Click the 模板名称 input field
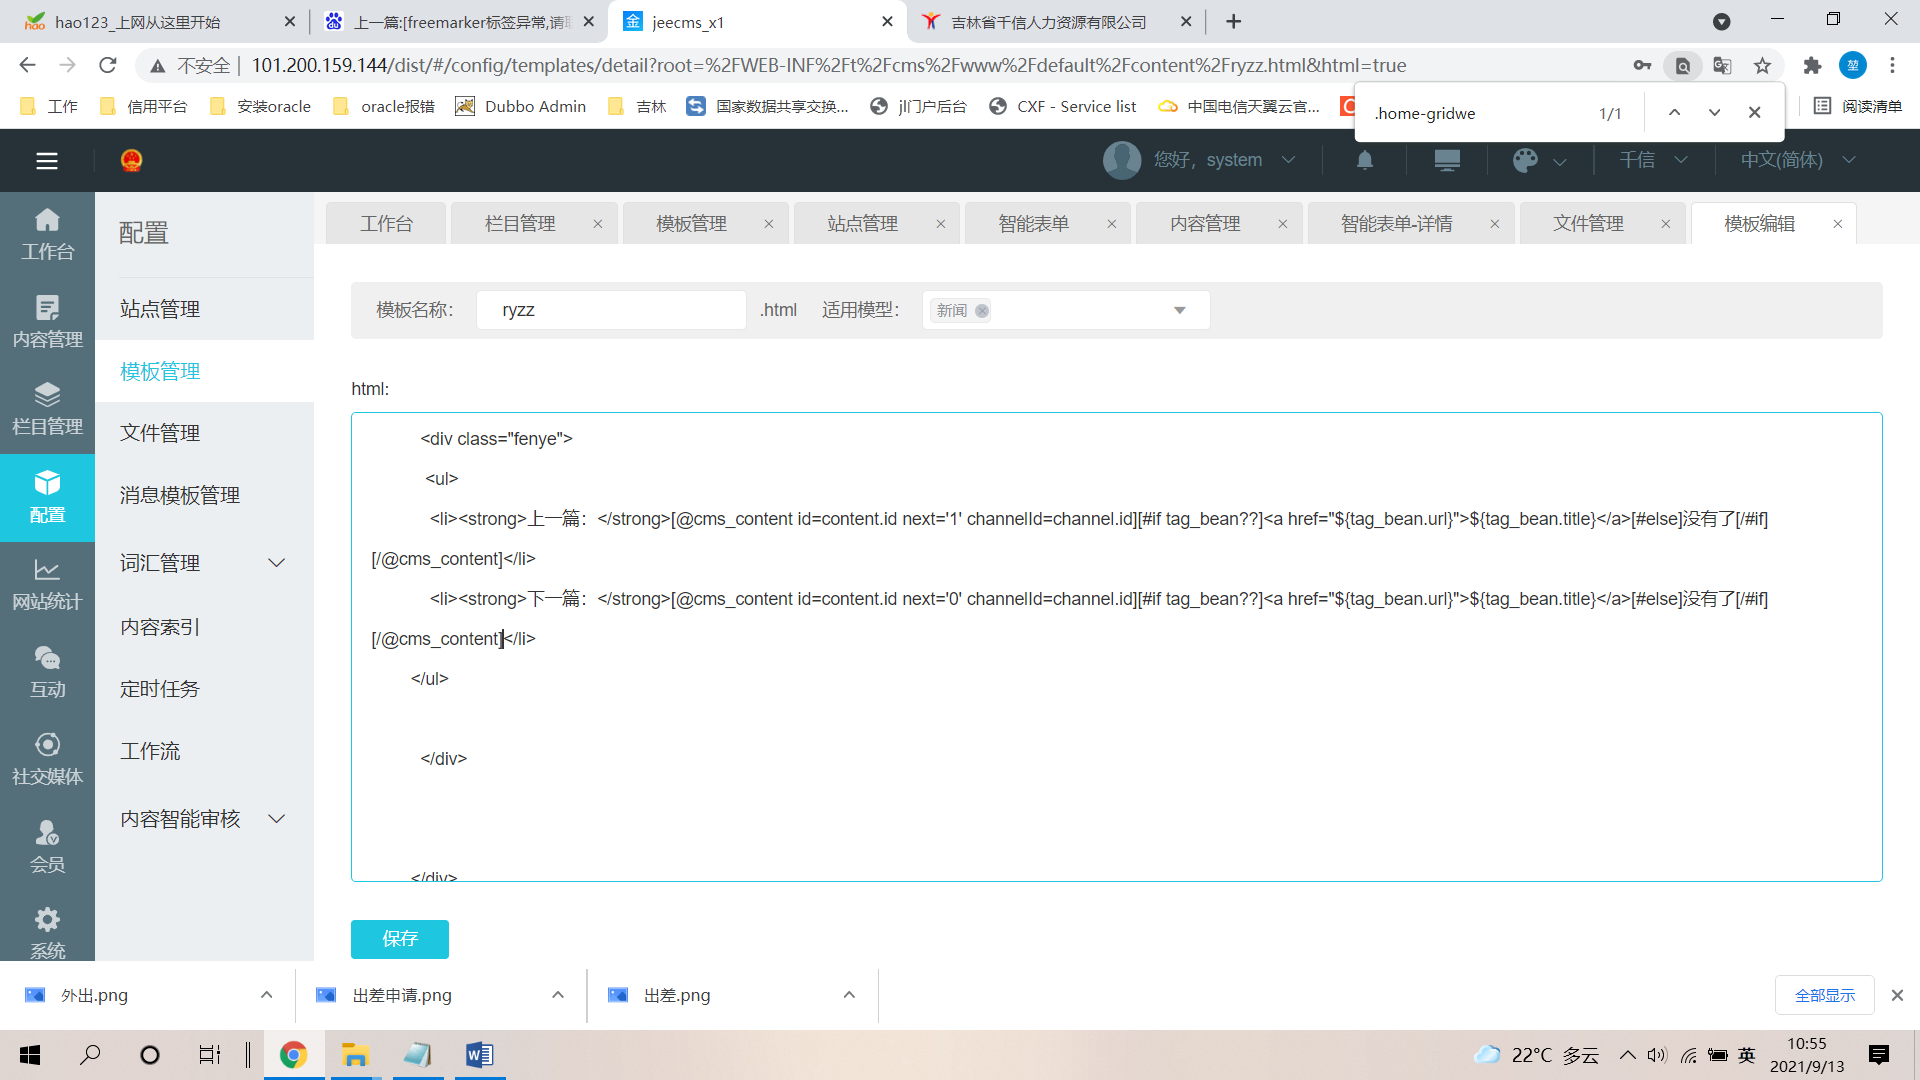Image resolution: width=1920 pixels, height=1080 pixels. click(610, 310)
